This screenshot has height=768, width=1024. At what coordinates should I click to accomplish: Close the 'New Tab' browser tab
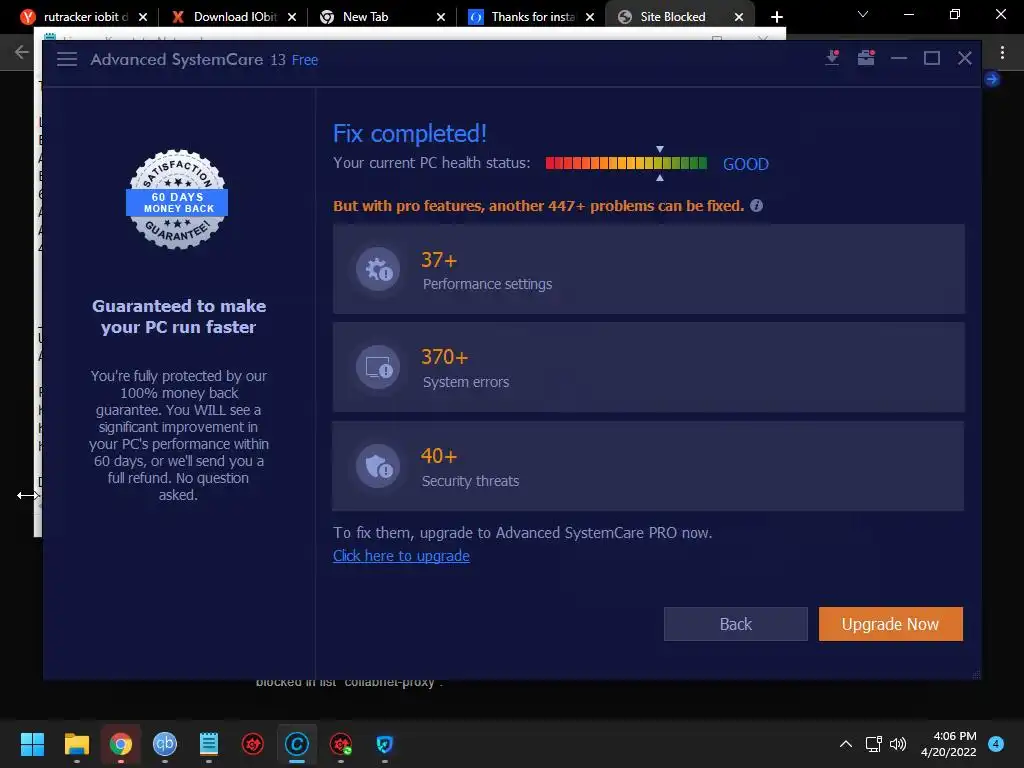coord(441,17)
